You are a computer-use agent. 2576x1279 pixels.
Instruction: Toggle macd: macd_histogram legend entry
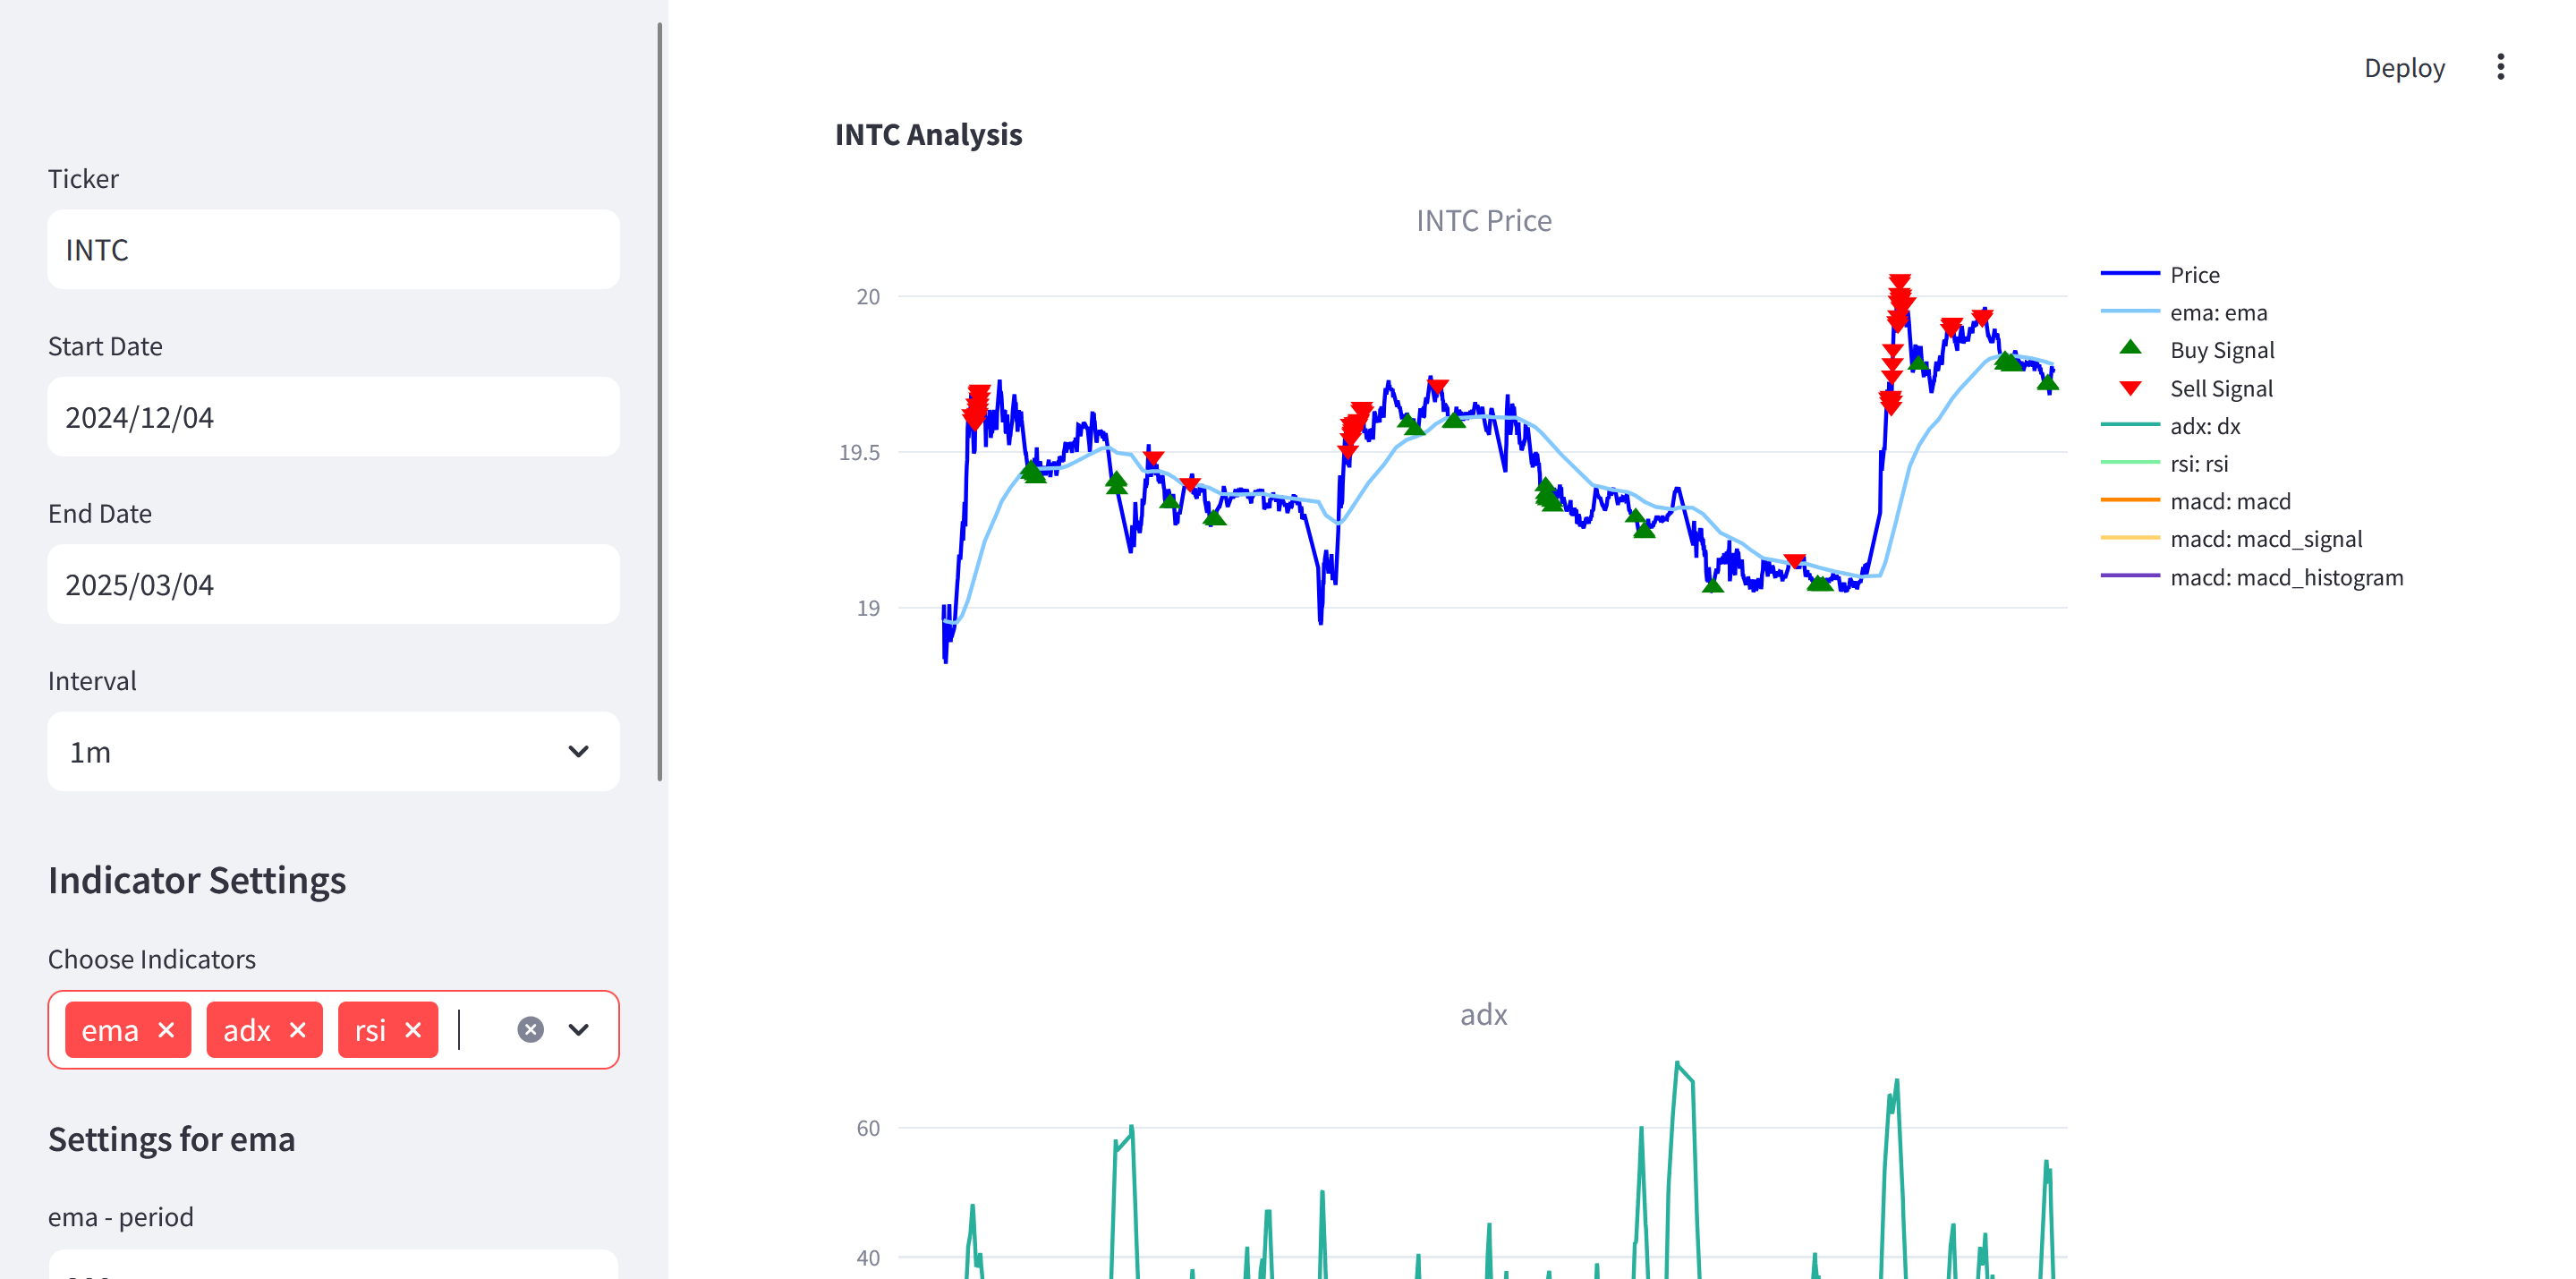coord(2285,577)
